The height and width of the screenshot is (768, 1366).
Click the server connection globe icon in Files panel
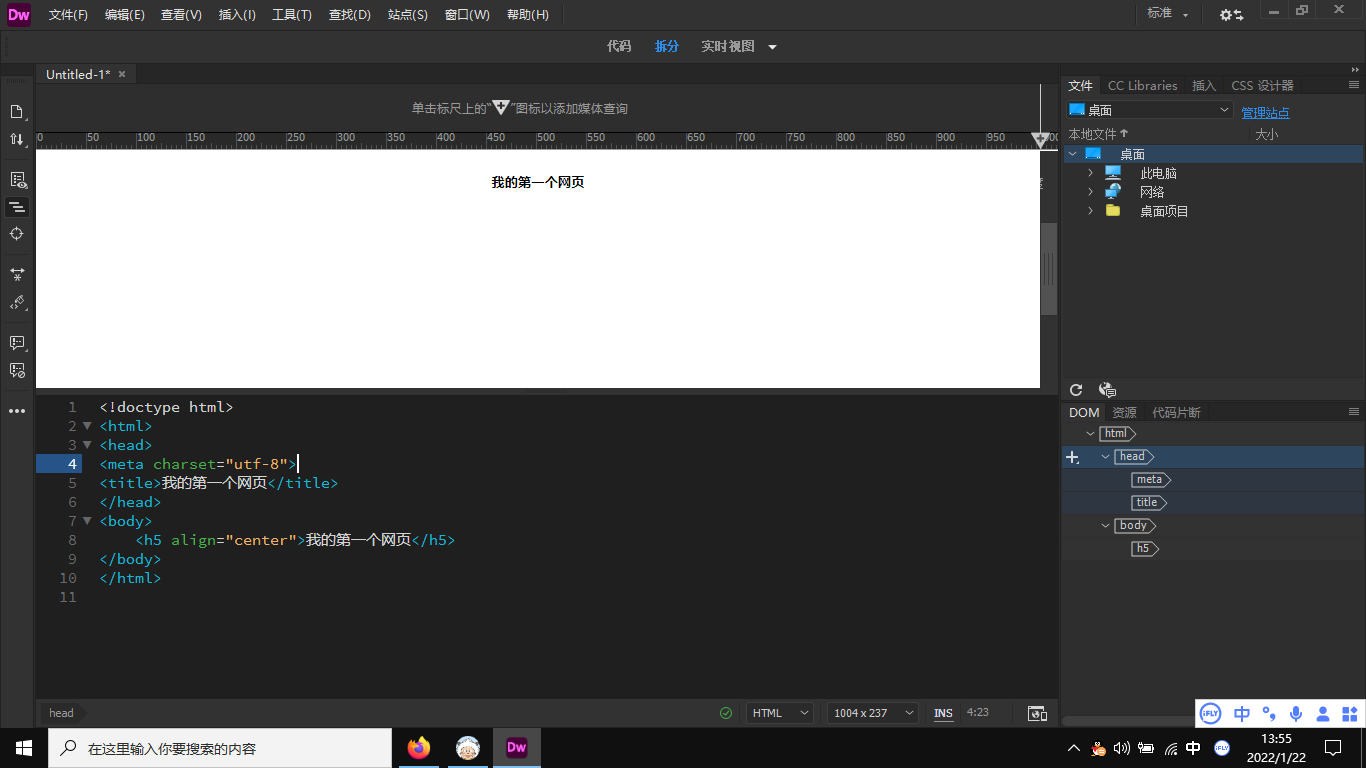(x=1107, y=390)
